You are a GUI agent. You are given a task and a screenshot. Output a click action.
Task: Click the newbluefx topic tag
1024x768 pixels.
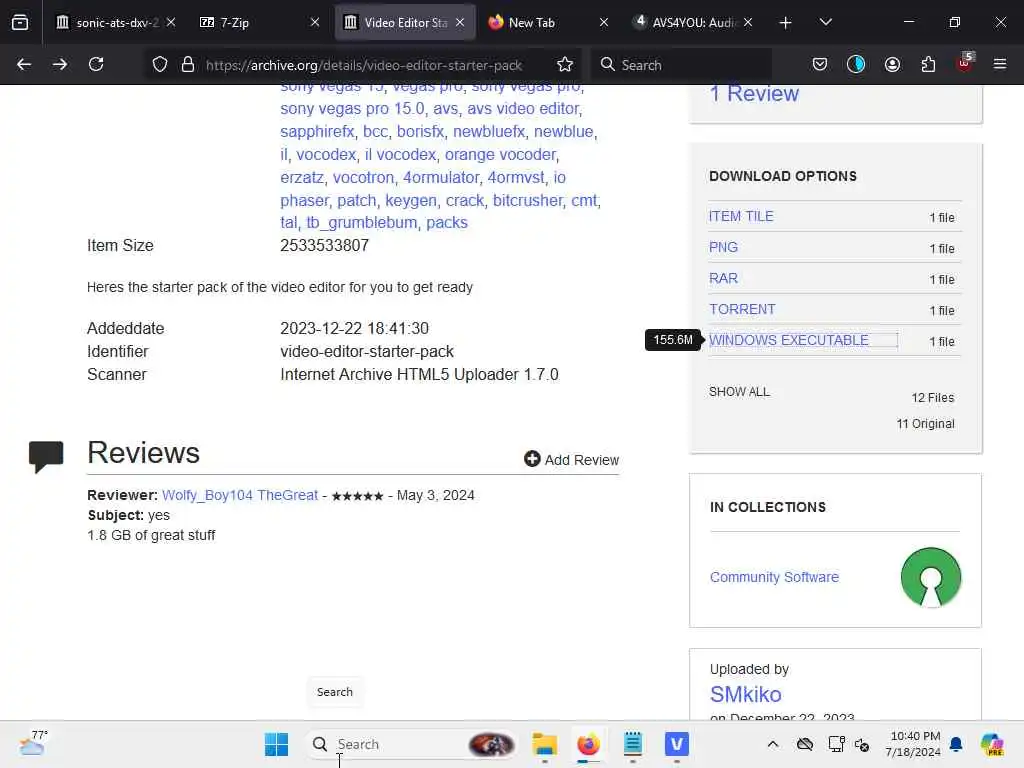[489, 132]
